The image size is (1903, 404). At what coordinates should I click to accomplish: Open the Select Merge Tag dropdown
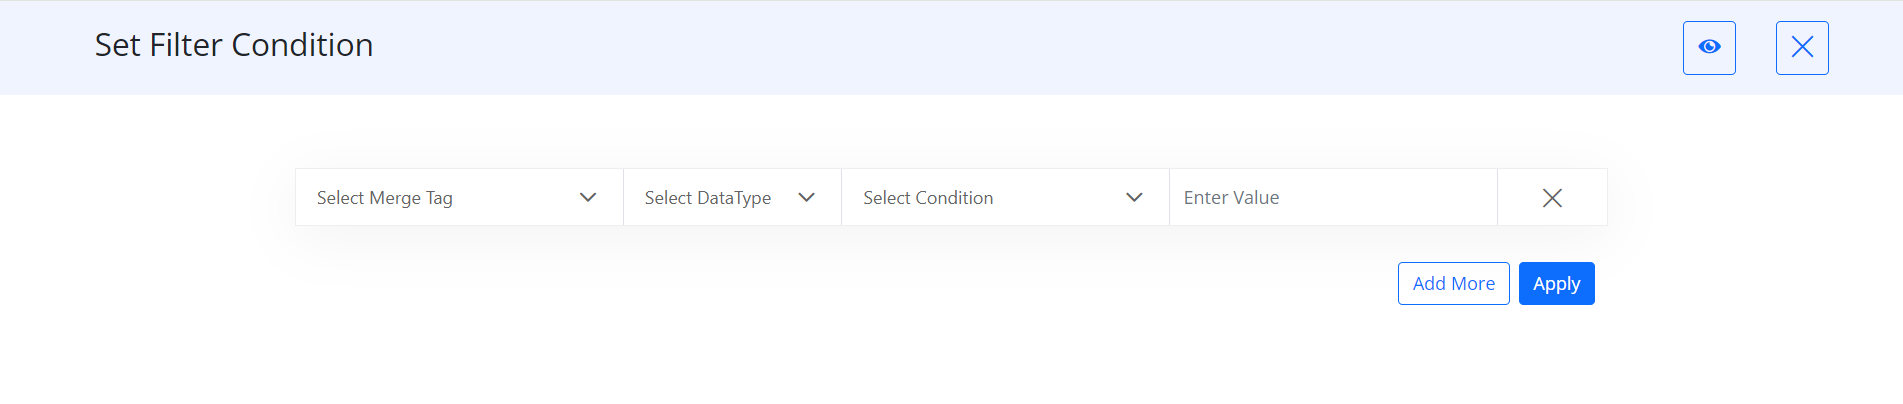459,197
